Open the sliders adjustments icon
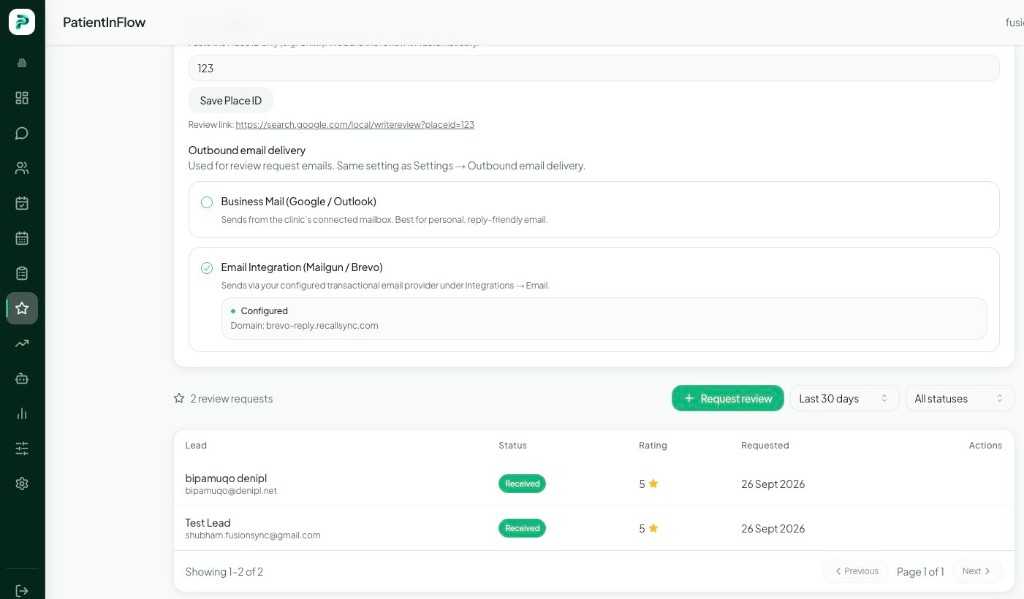This screenshot has width=1024, height=599. point(22,448)
